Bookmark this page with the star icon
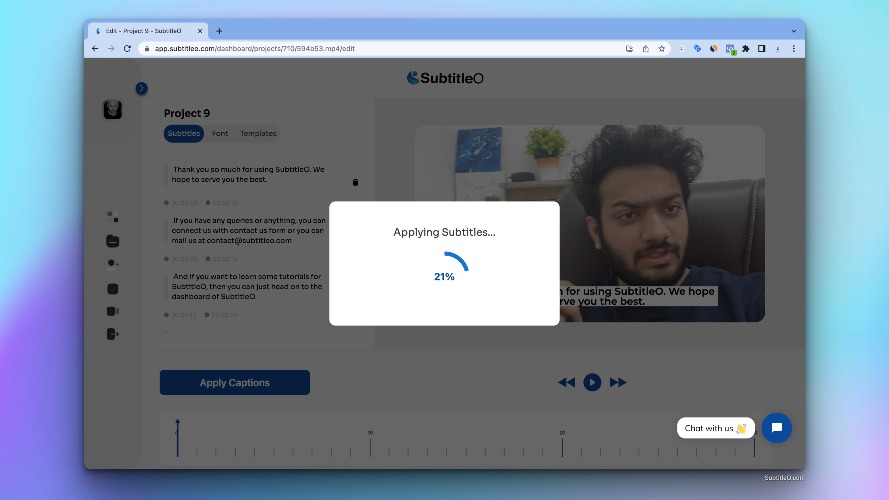The width and height of the screenshot is (889, 500). click(661, 49)
